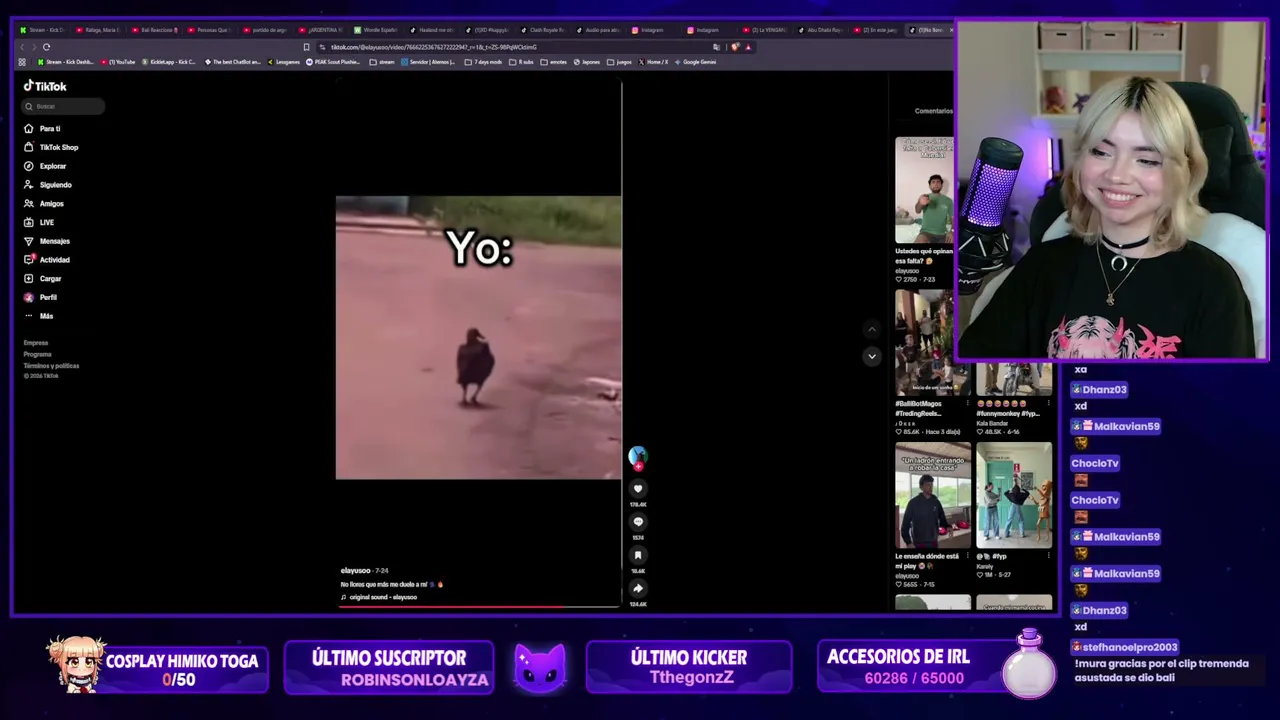
Task: Open the emotes bookmarks folder
Action: pos(553,62)
